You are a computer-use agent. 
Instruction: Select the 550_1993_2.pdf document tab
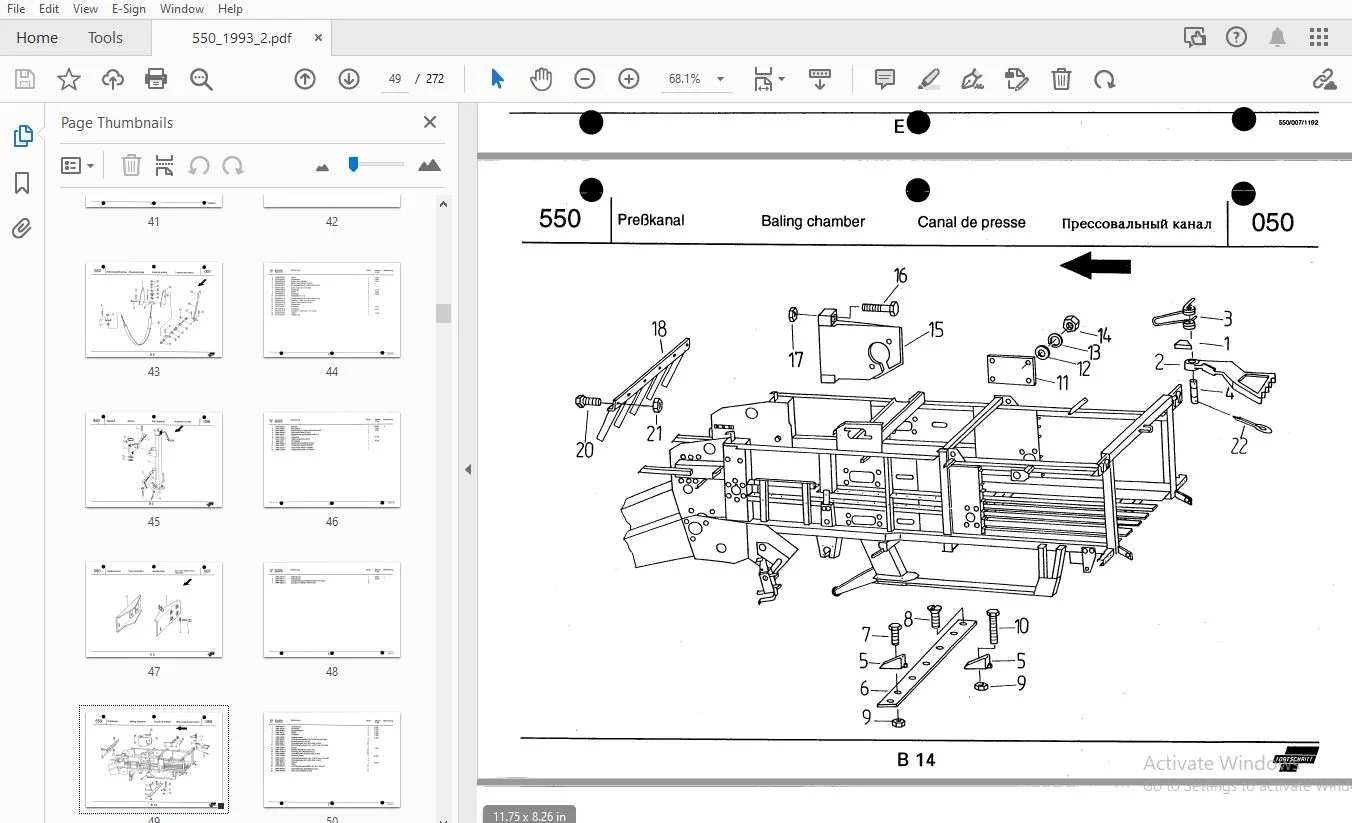(x=241, y=38)
